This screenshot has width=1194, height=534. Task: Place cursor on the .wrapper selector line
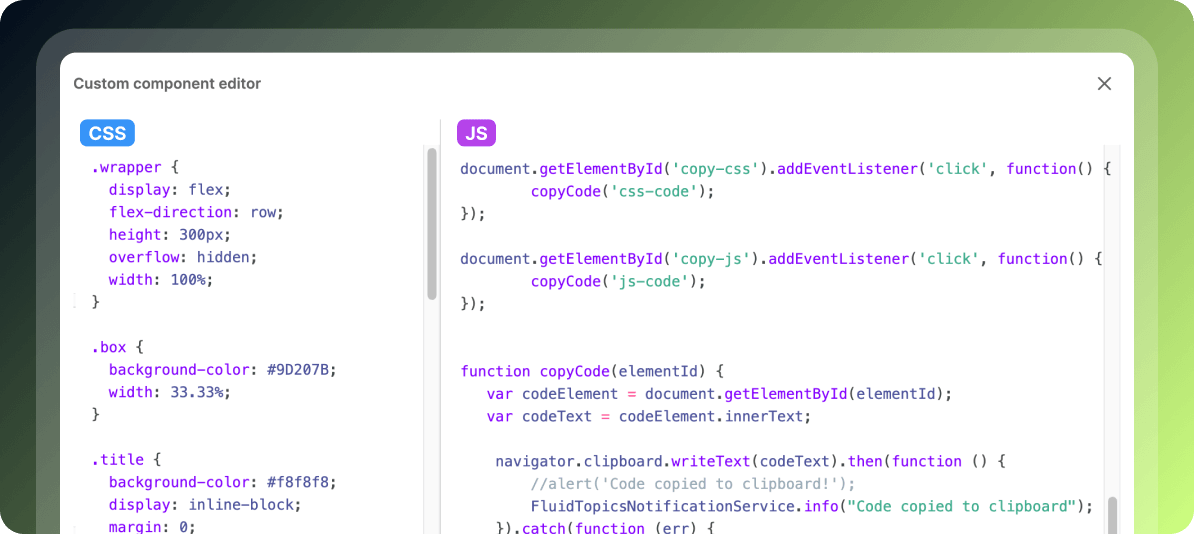(134, 168)
